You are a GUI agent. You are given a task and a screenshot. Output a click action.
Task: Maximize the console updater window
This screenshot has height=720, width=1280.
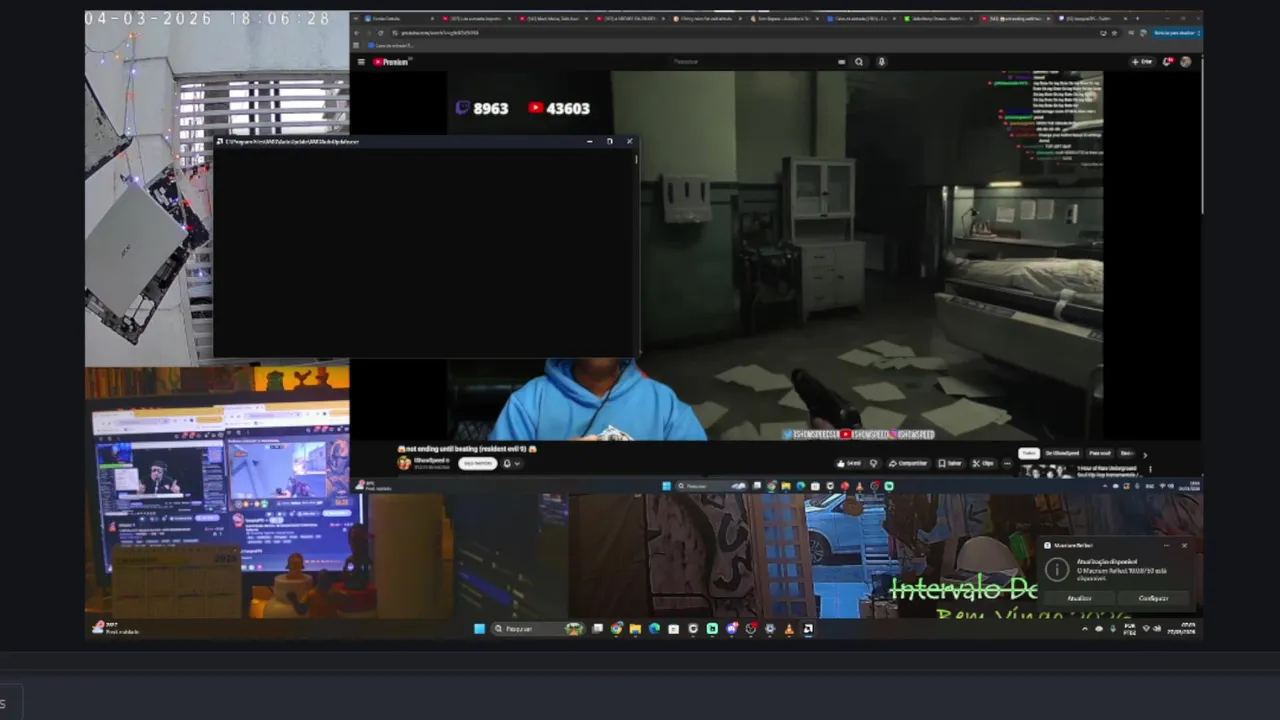tap(610, 142)
